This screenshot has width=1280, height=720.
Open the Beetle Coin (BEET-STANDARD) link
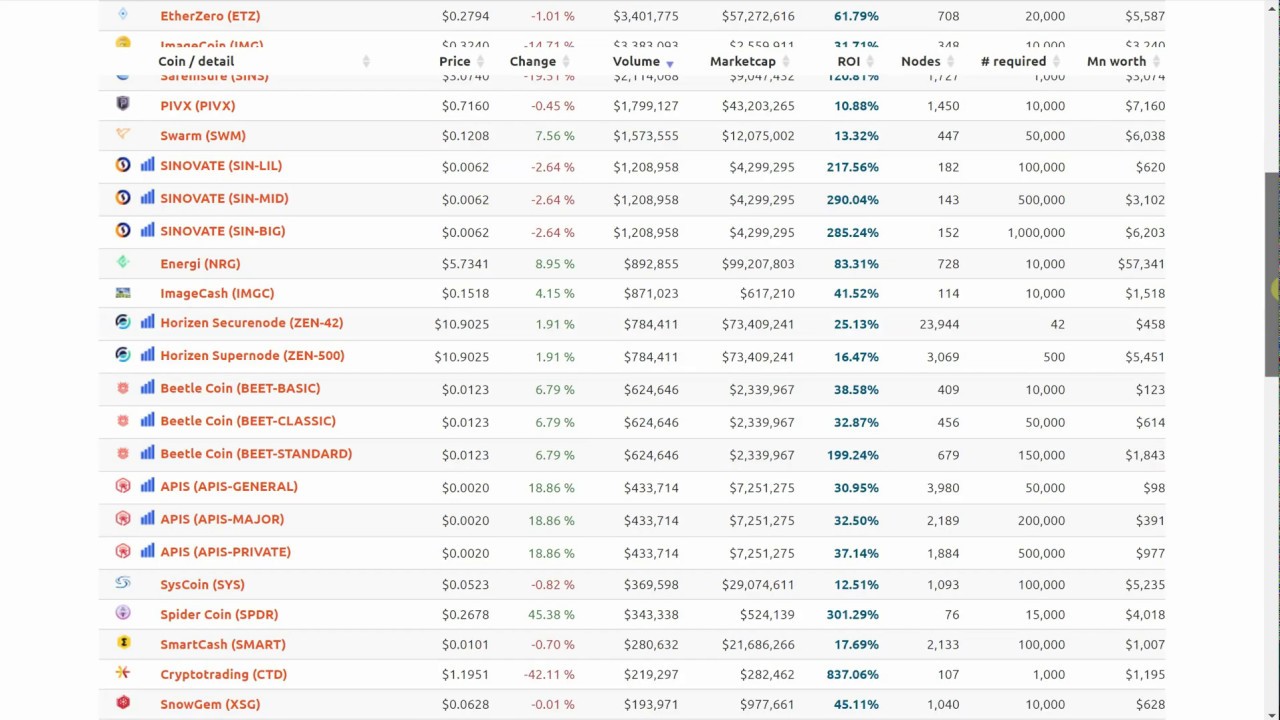coord(256,453)
